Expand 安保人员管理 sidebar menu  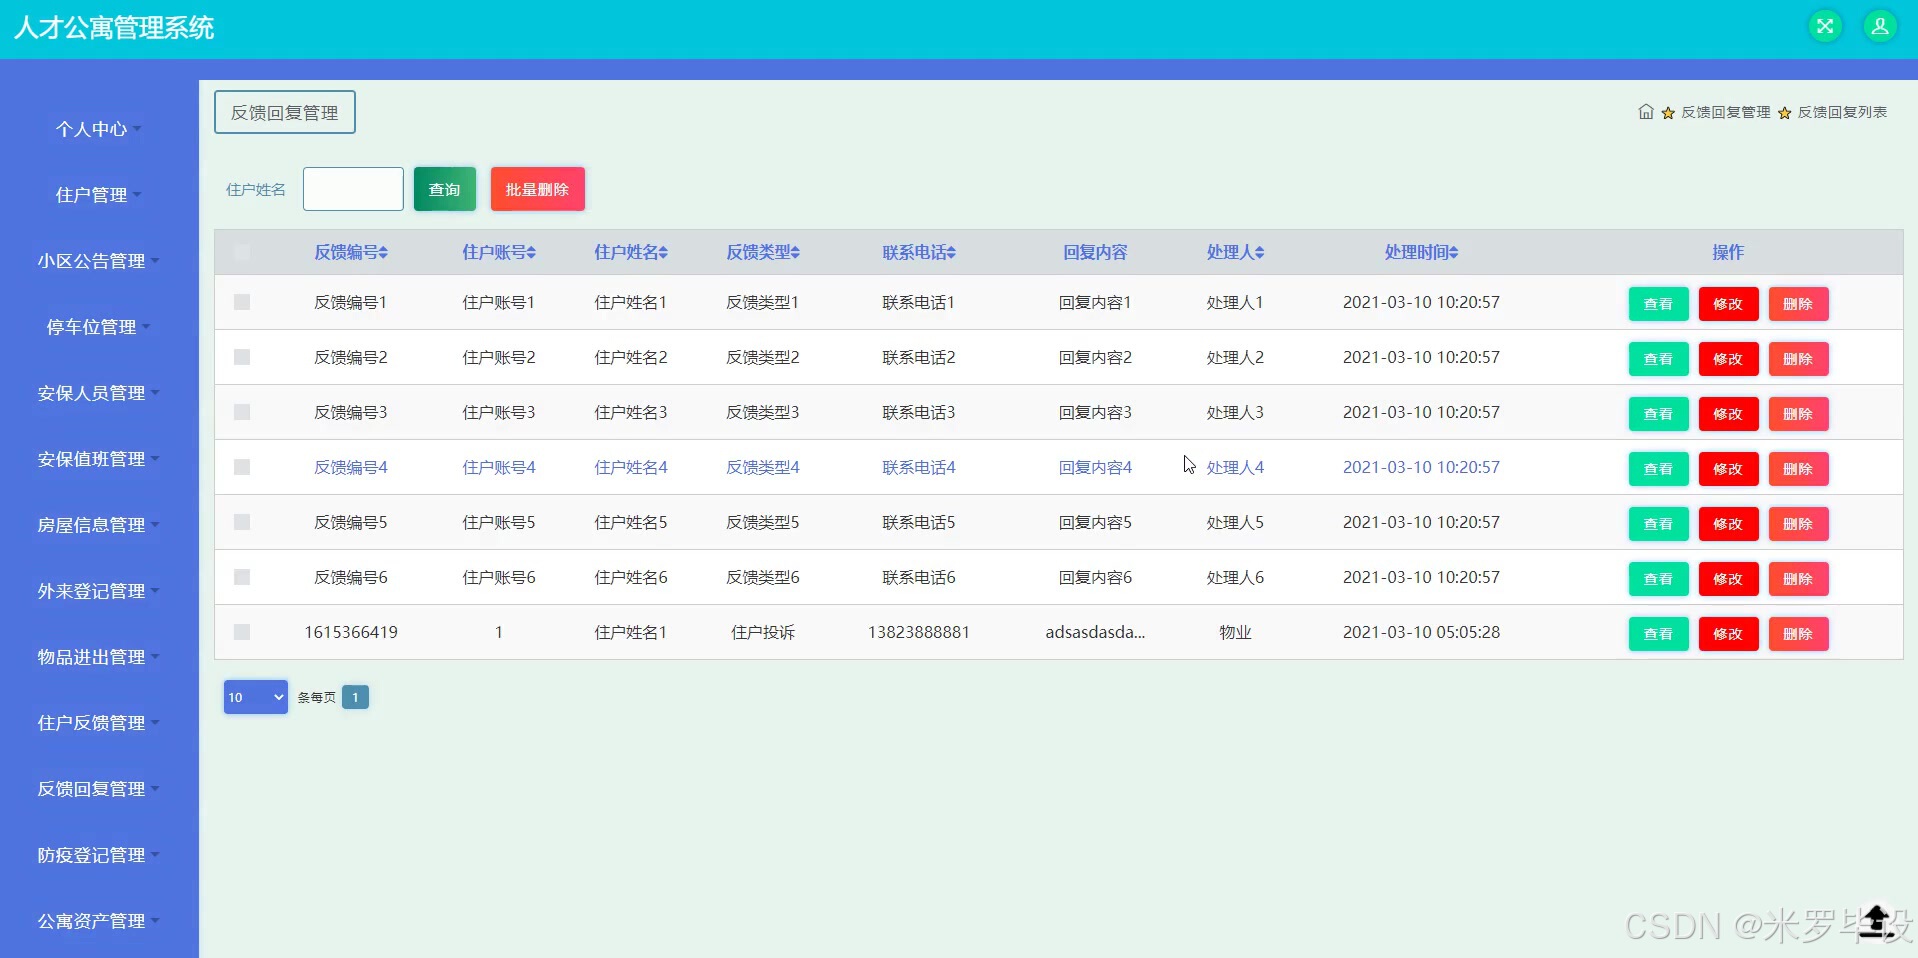coord(99,393)
